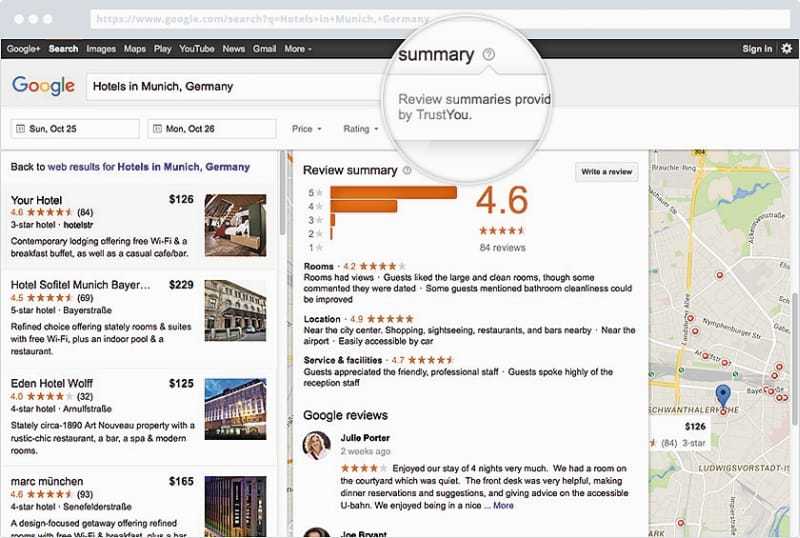Click the Review summary help icon
The image size is (800, 538).
pos(407,171)
